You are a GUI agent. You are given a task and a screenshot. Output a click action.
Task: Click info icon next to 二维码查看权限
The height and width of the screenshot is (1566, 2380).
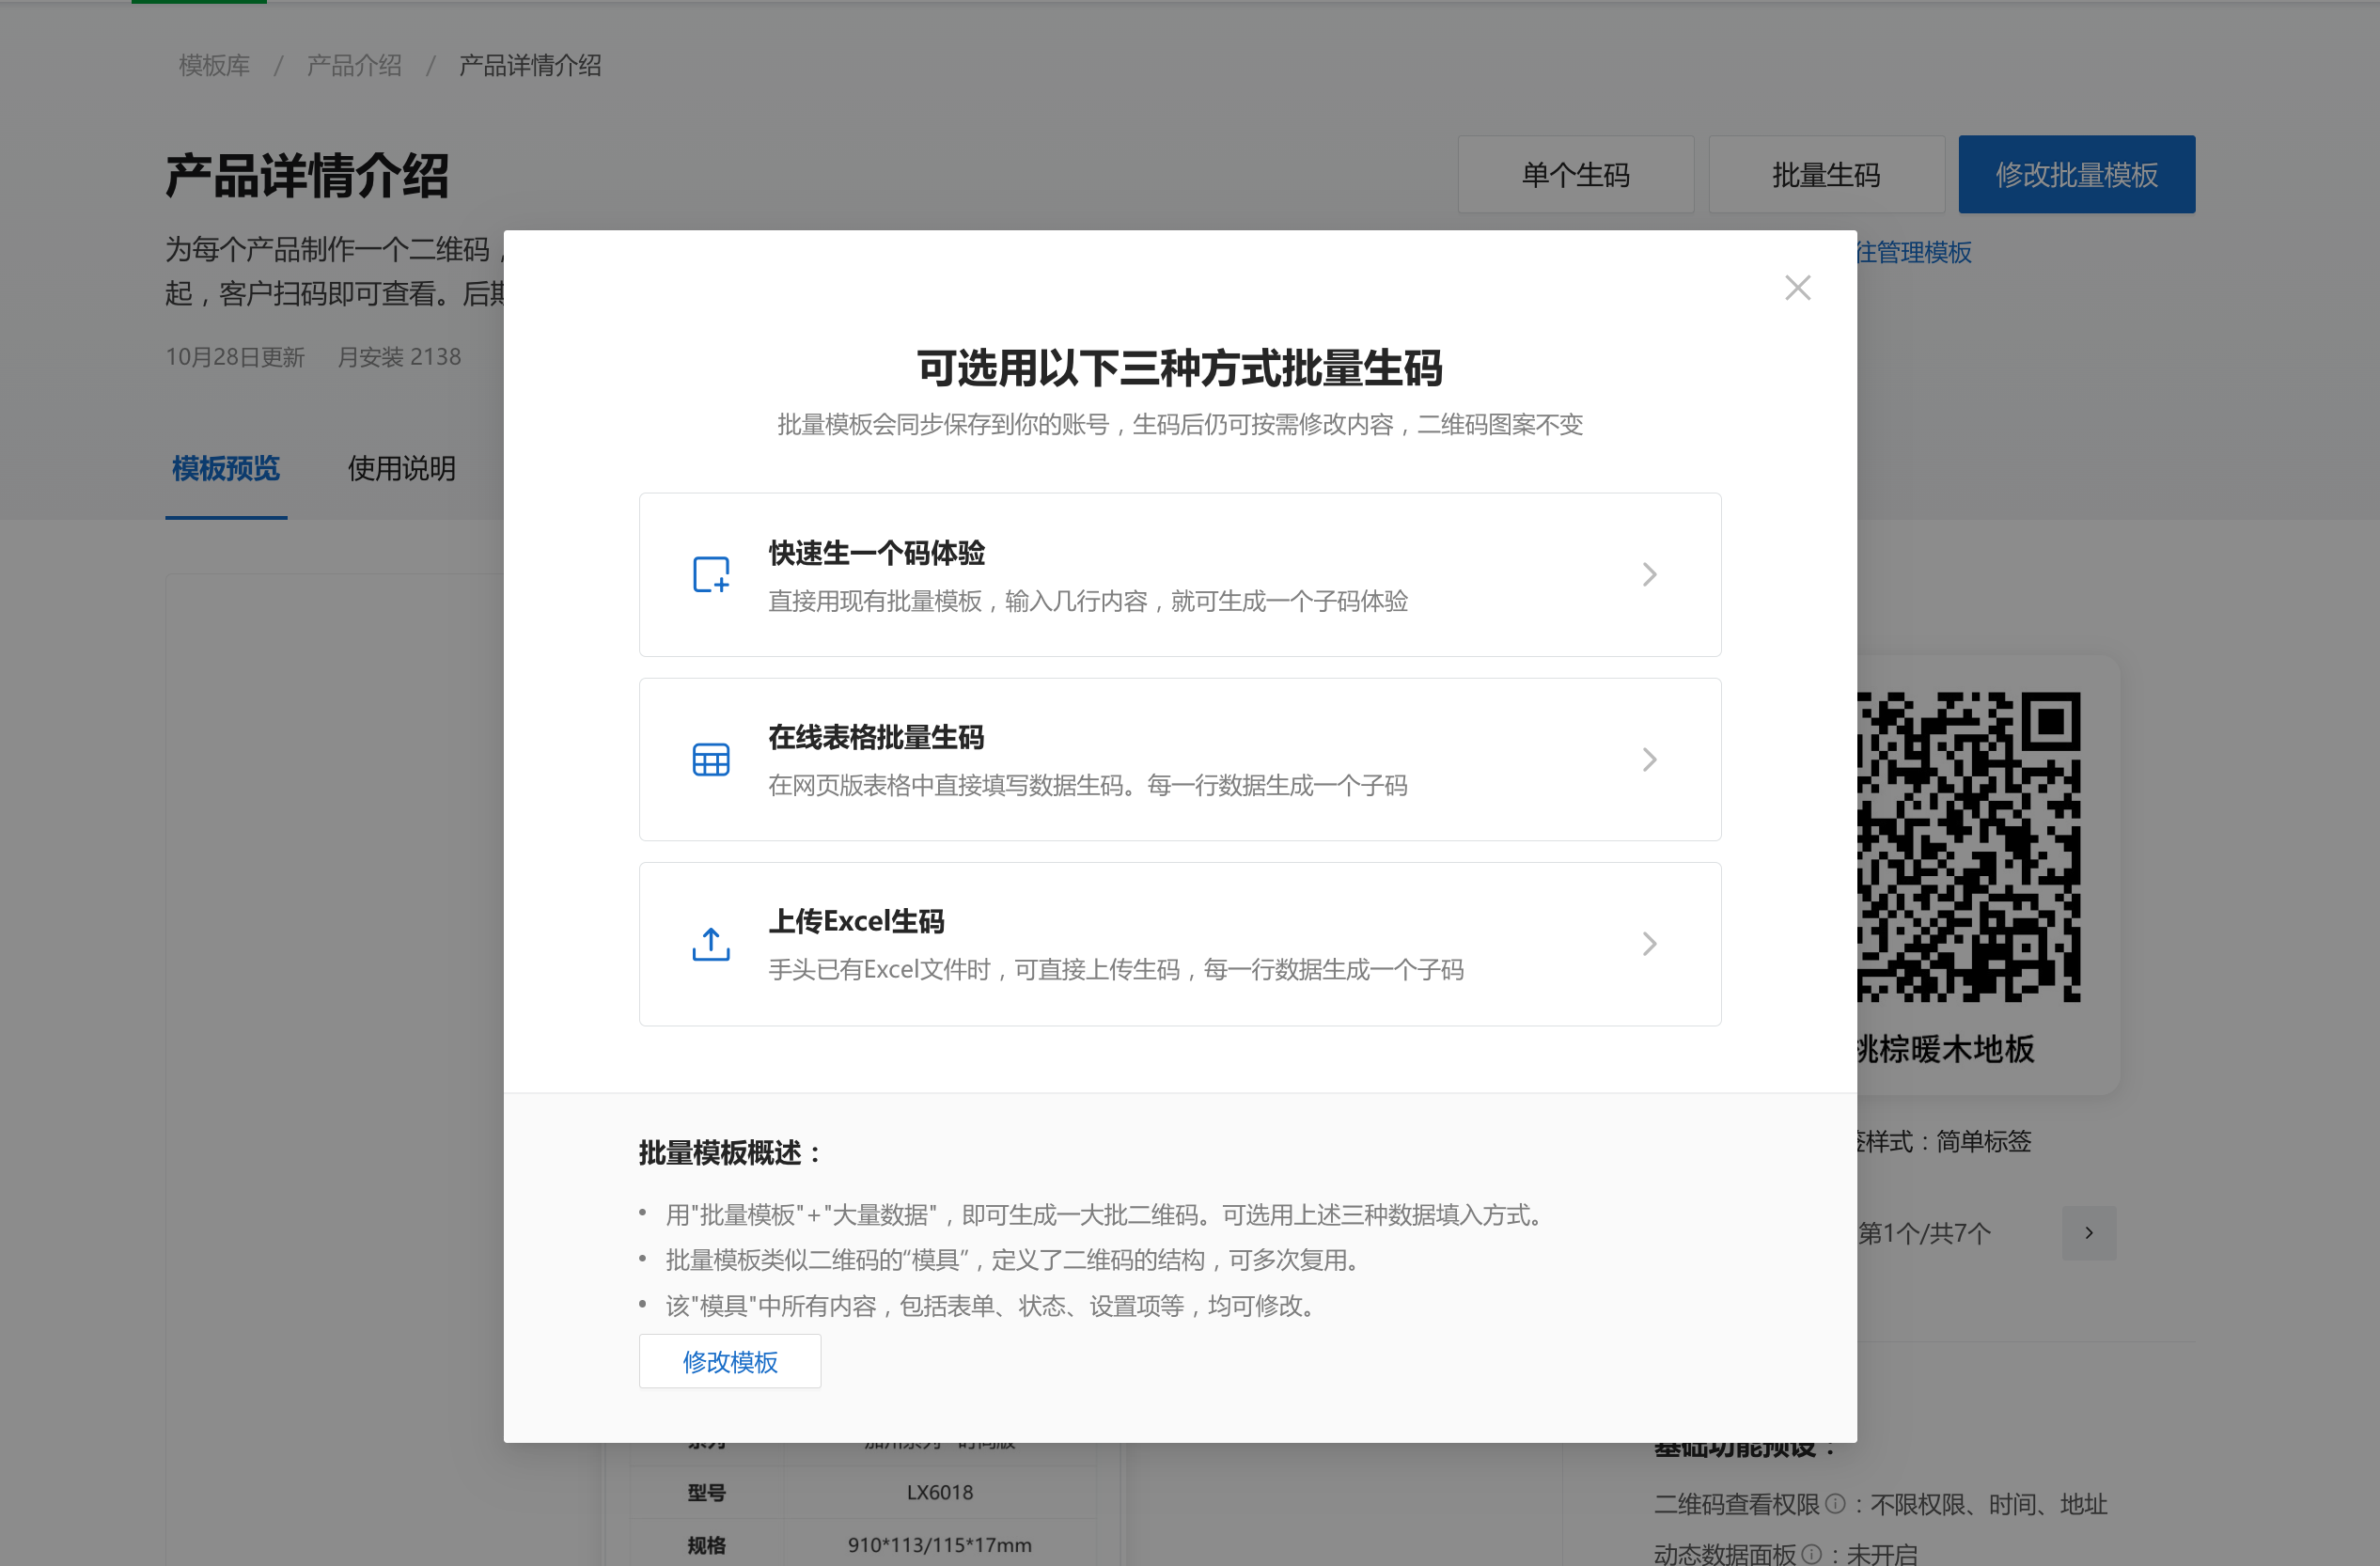1835,1503
